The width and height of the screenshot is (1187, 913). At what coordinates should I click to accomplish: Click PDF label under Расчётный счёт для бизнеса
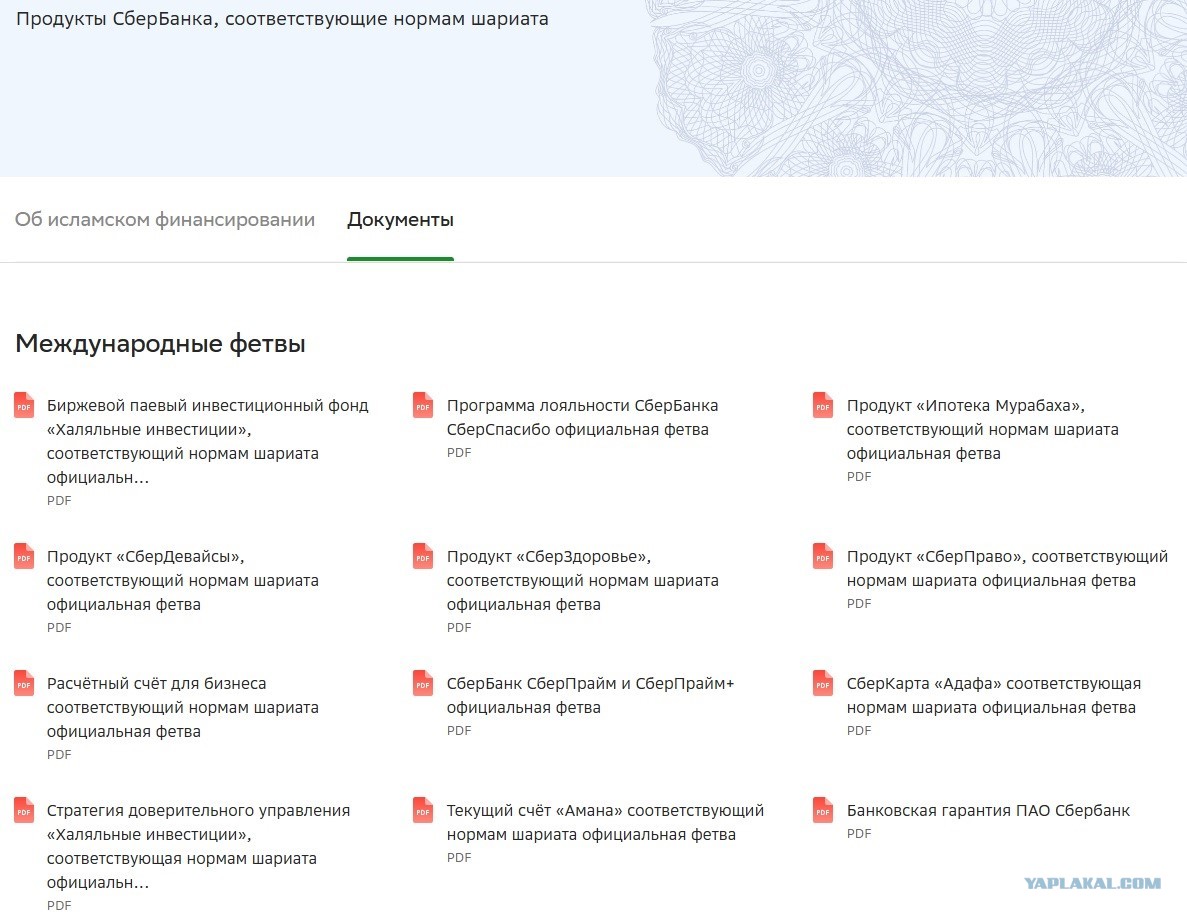coord(59,755)
